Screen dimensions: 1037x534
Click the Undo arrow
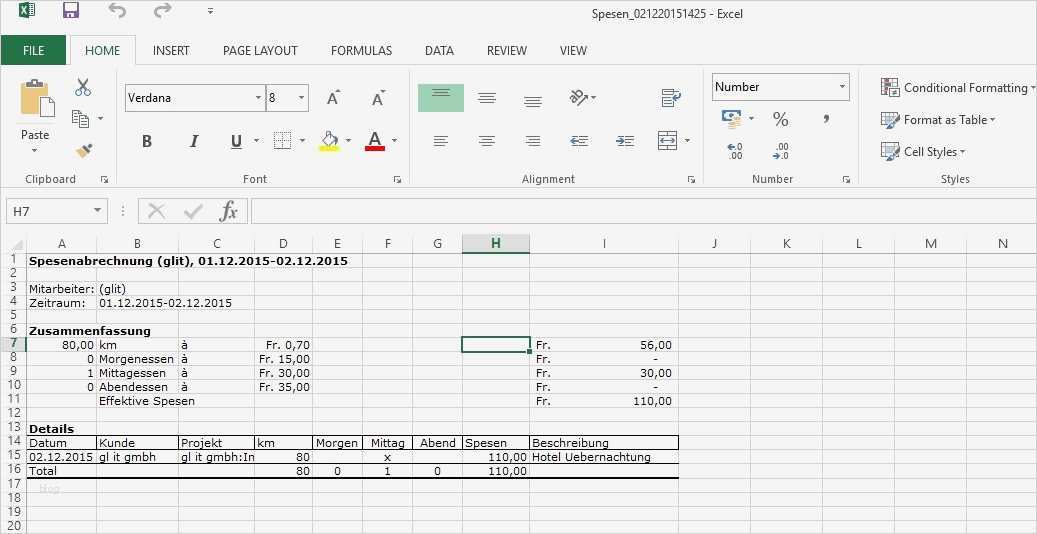(x=117, y=11)
